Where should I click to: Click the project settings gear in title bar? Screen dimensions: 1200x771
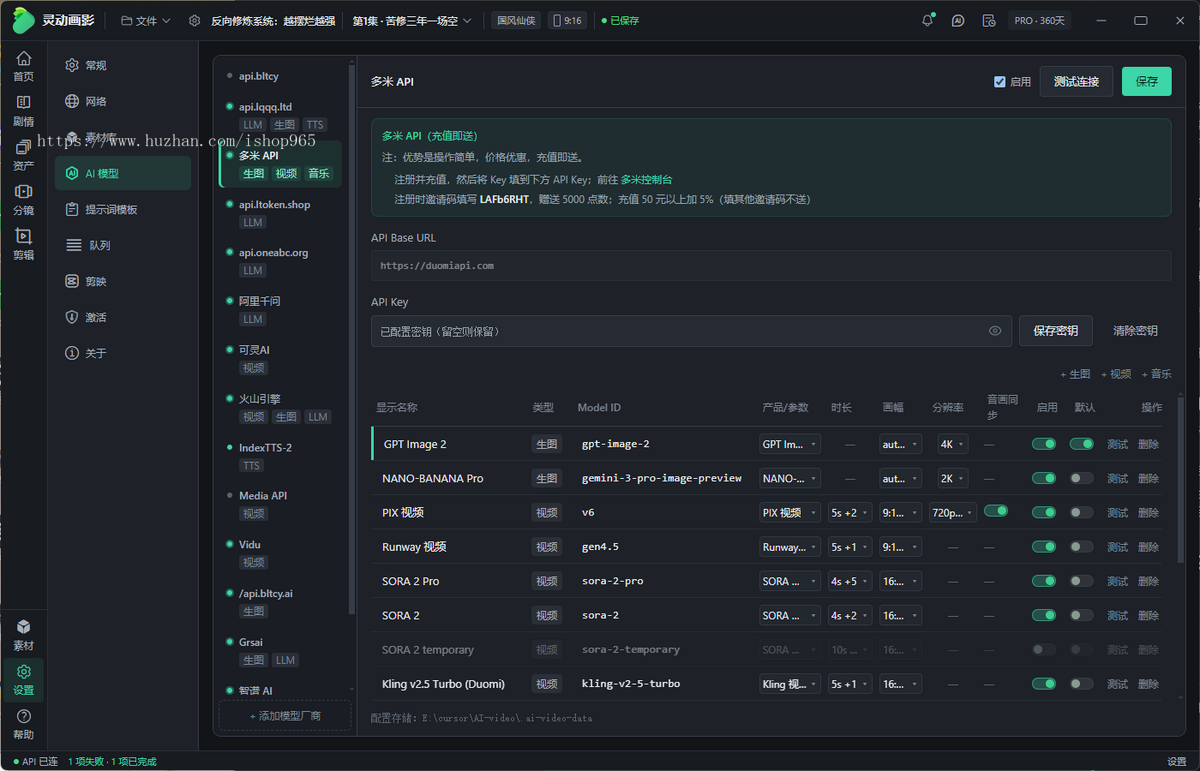click(x=194, y=20)
